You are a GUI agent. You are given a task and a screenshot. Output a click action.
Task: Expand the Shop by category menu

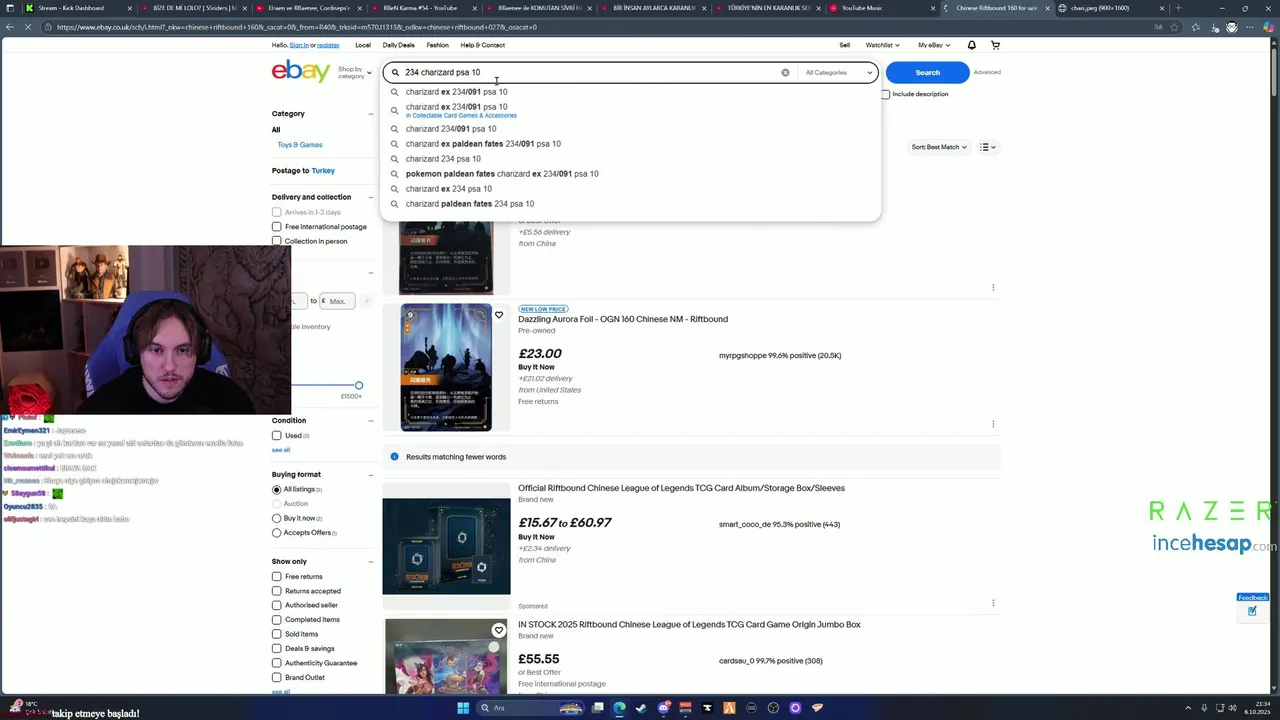click(354, 73)
